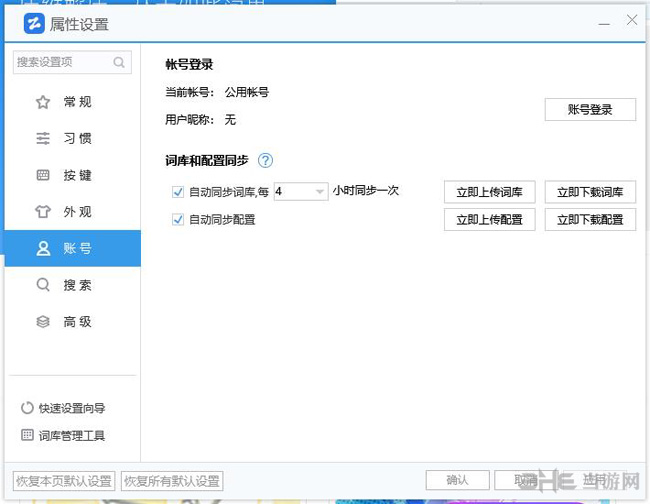Open the help question mark for 词库和配置同步
This screenshot has width=650, height=504.
pos(265,160)
